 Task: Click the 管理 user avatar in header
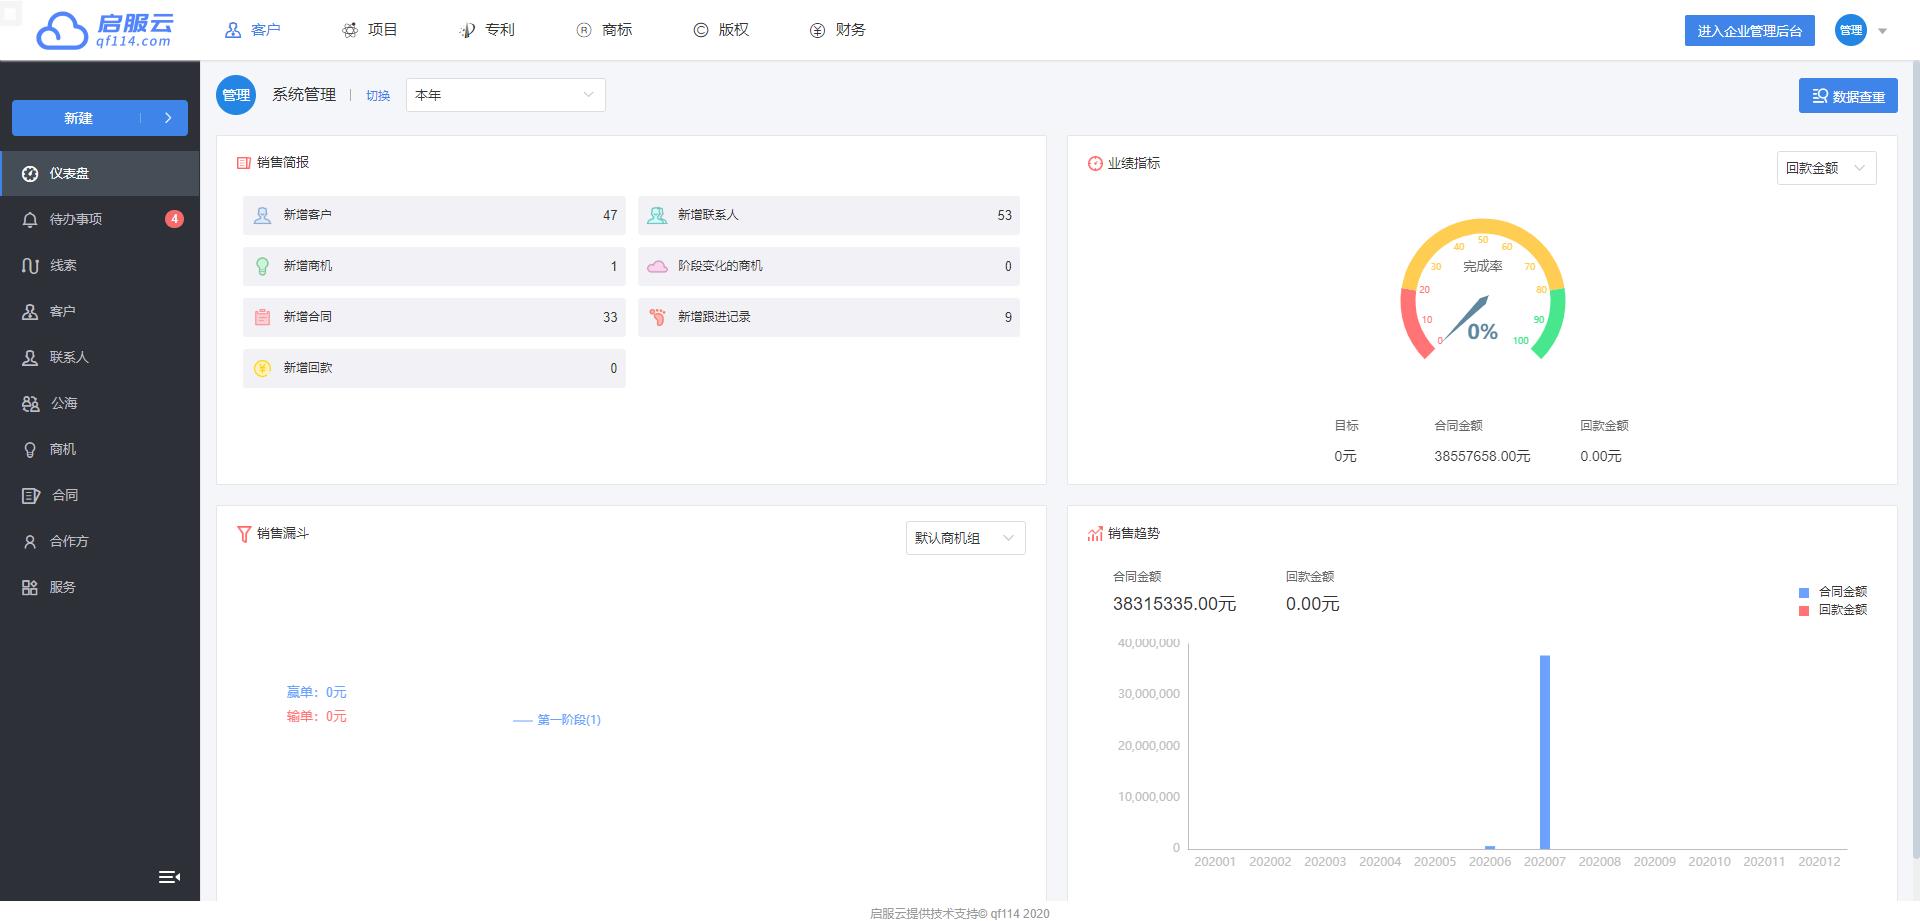coord(1851,30)
